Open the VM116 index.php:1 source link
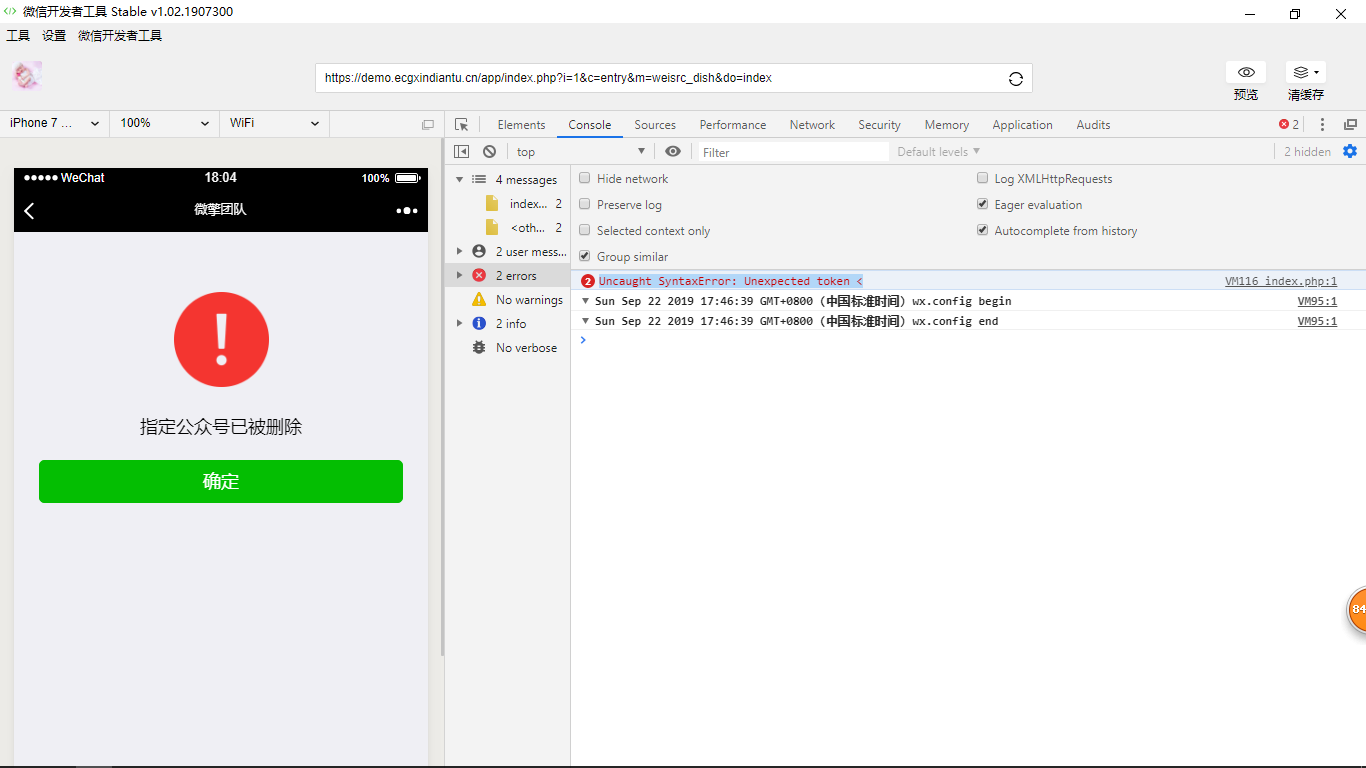Image resolution: width=1366 pixels, height=768 pixels. pos(1280,282)
